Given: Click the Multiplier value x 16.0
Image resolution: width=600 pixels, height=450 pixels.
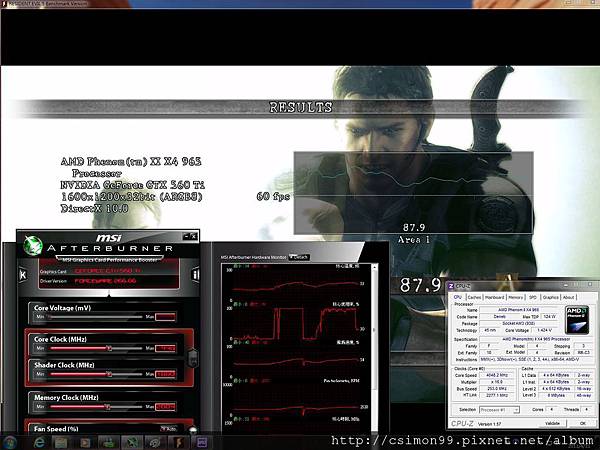Looking at the screenshot, I should click(497, 382).
